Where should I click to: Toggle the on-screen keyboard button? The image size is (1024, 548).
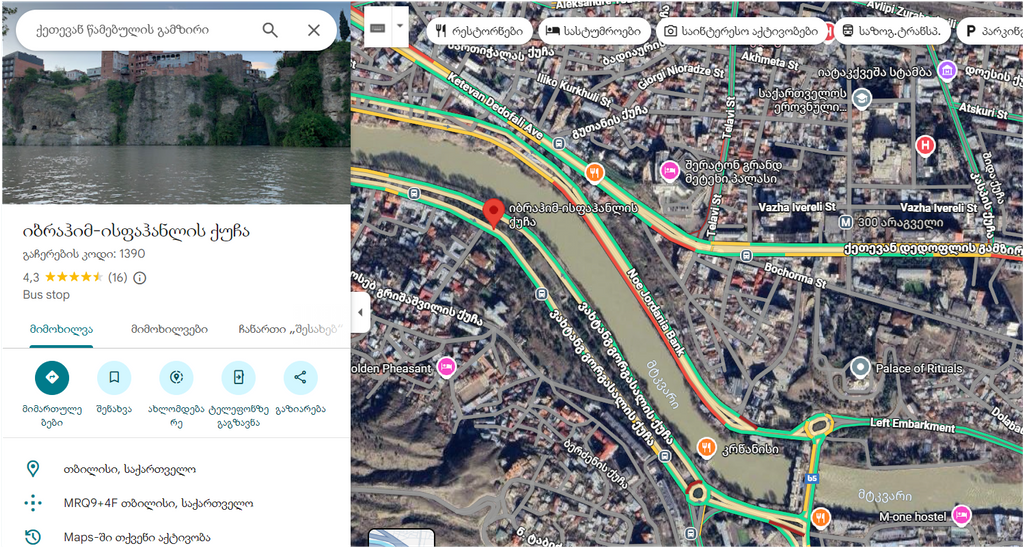pos(378,29)
